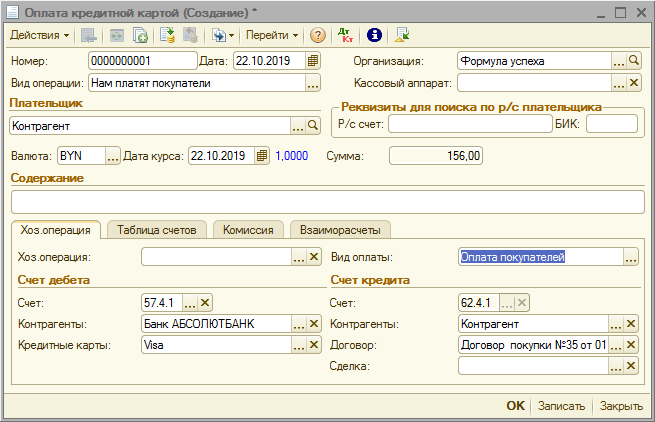
Task: Click the black info circle icon
Action: (x=375, y=35)
